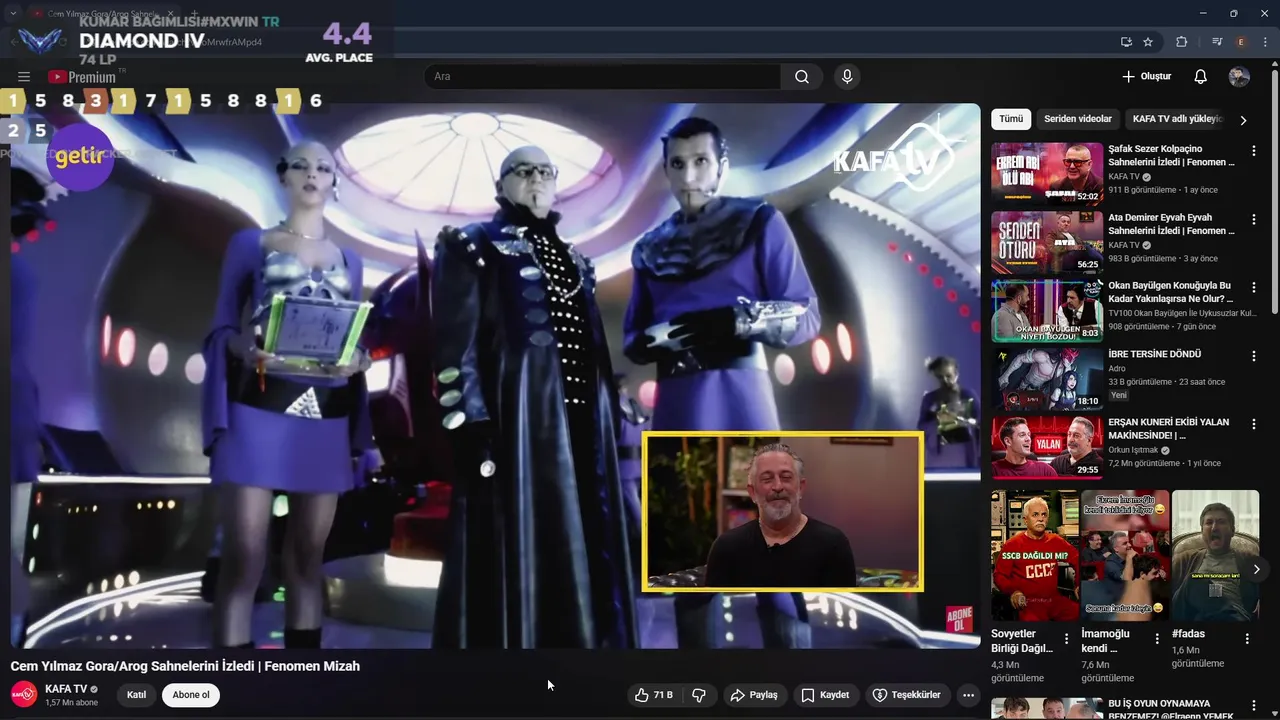Show more filter chips with right chevron

coord(1243,120)
